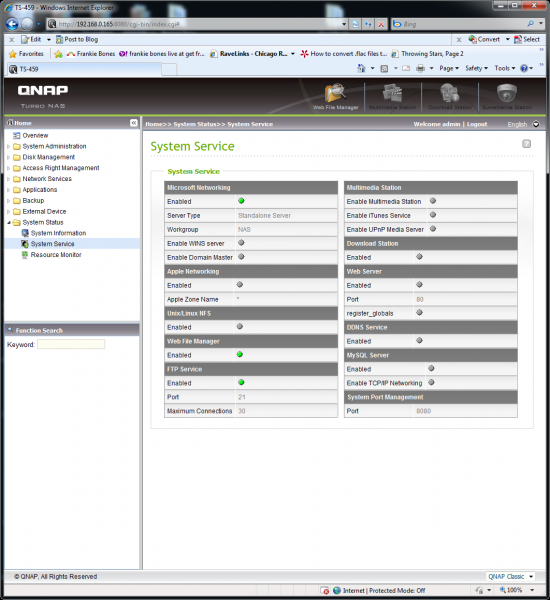Click the Edit toolbar button
Viewport: 550px width, 600px height.
(x=31, y=39)
